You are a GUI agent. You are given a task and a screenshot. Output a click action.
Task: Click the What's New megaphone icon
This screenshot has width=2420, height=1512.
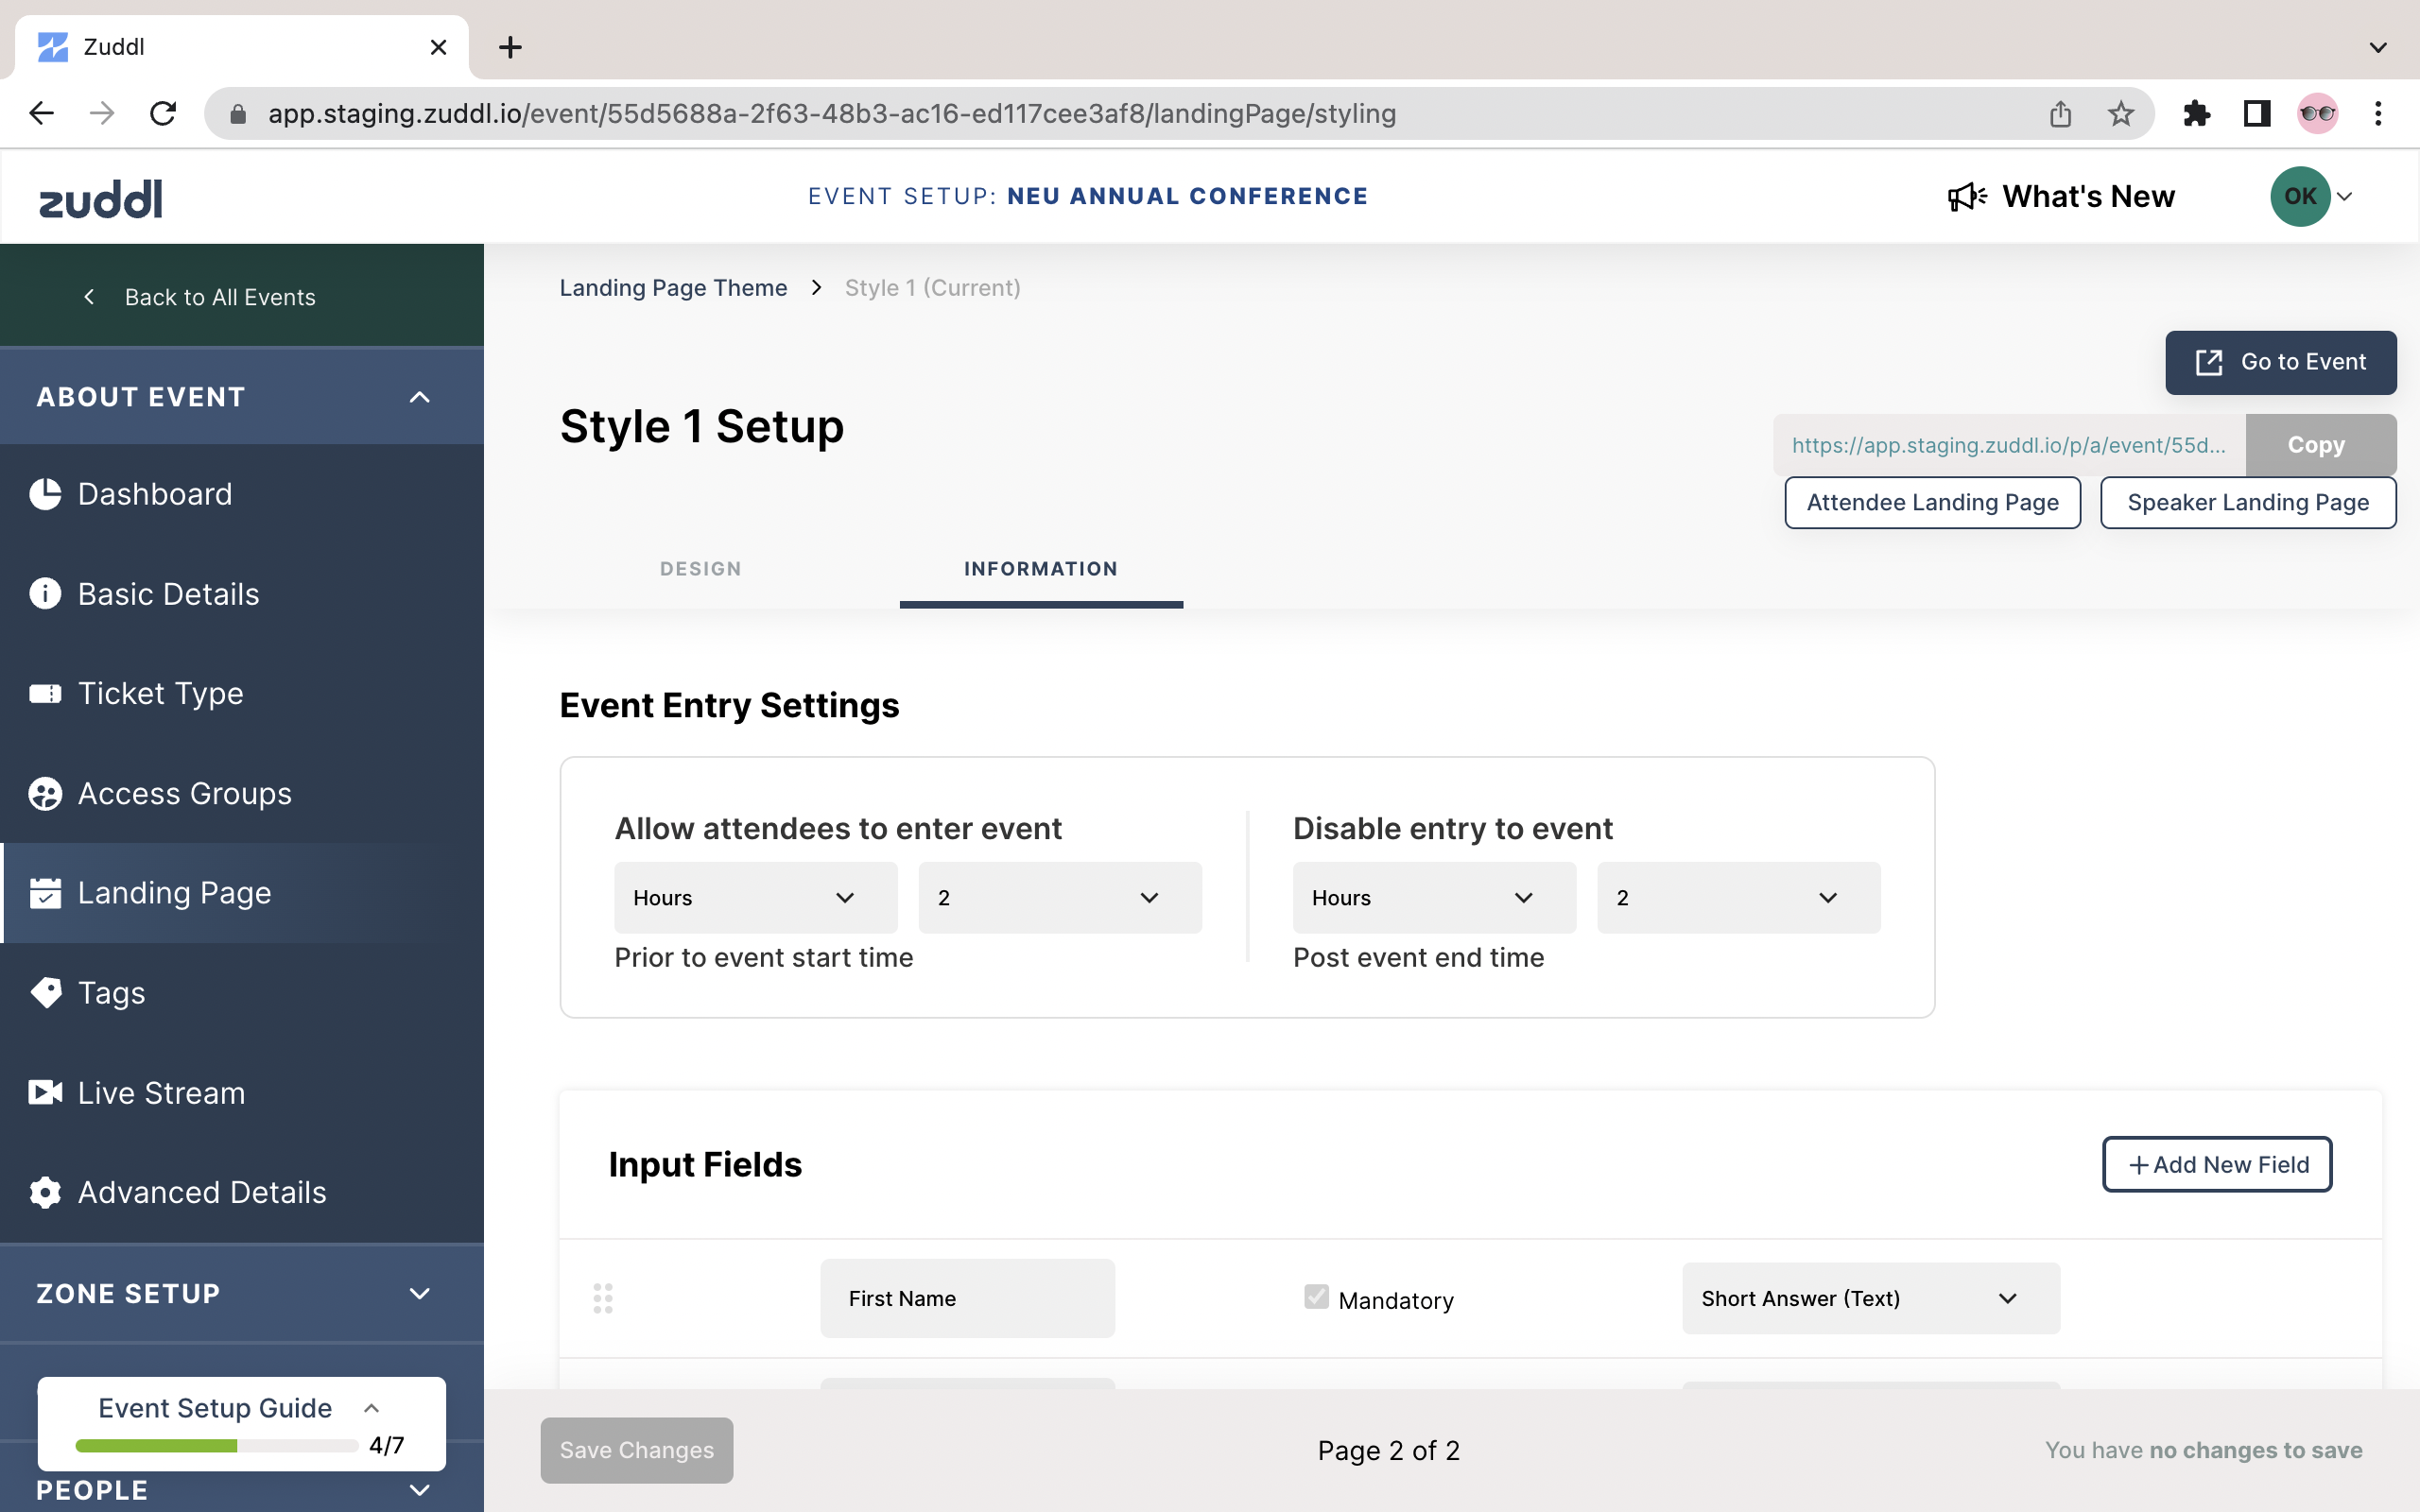(x=1966, y=196)
